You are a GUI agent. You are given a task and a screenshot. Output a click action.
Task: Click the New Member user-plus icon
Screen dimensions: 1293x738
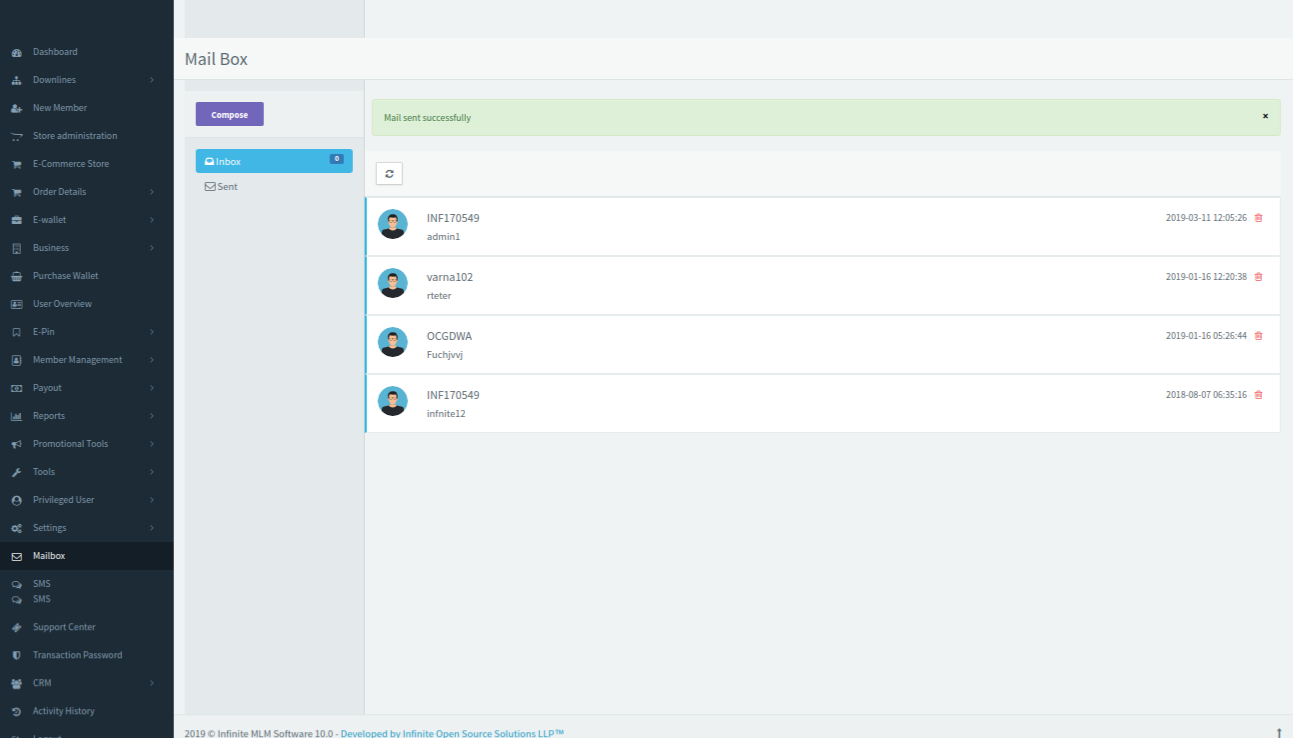click(16, 108)
